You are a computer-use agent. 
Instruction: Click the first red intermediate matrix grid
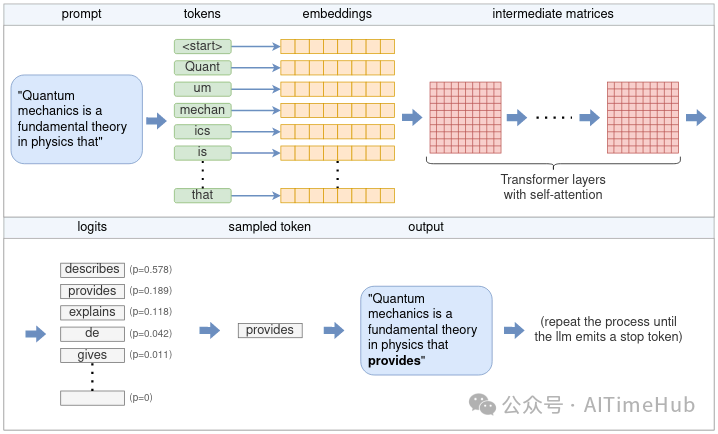pyautogui.click(x=464, y=118)
